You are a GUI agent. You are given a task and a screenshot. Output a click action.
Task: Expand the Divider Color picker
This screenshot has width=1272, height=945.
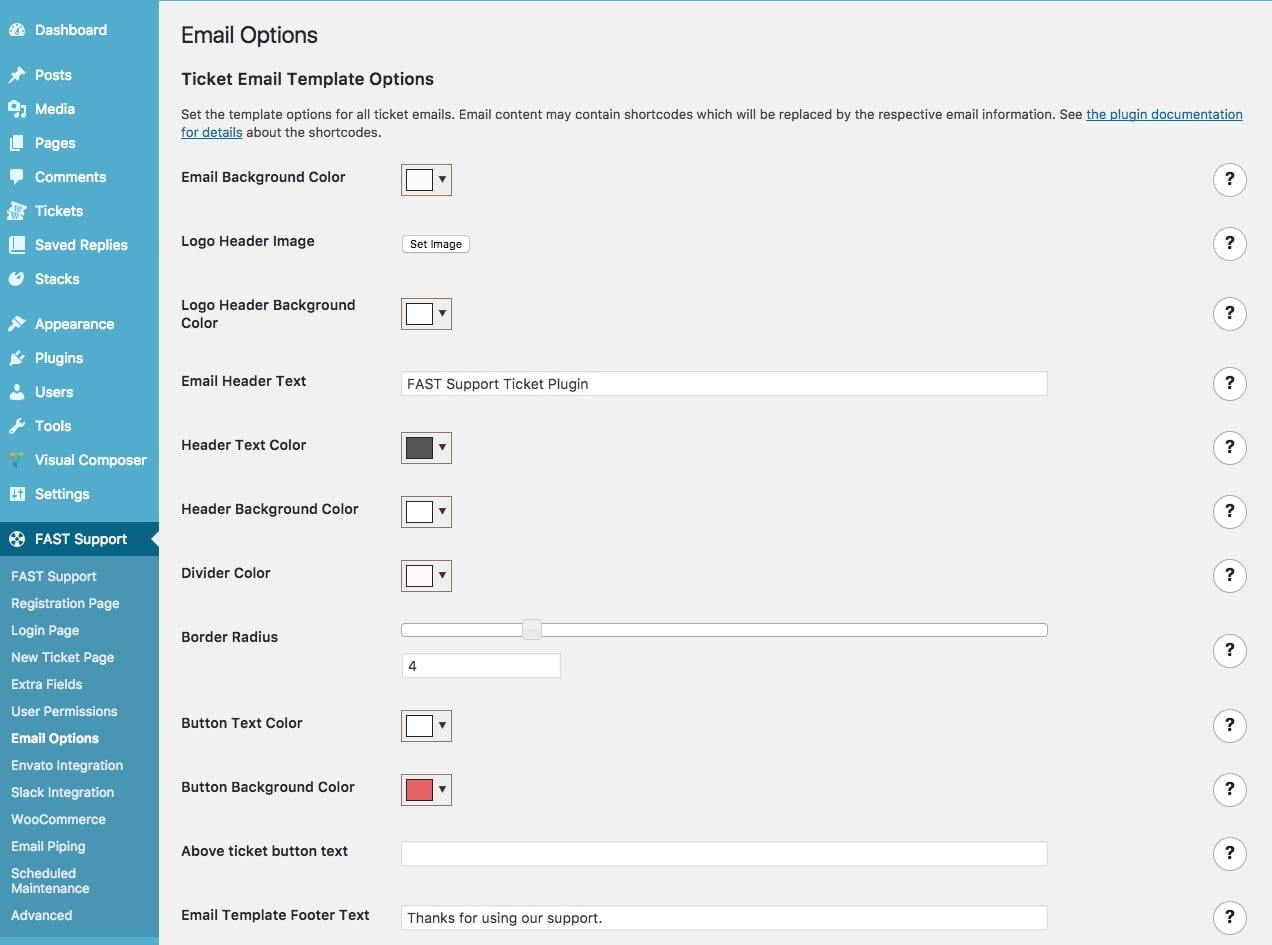point(427,576)
